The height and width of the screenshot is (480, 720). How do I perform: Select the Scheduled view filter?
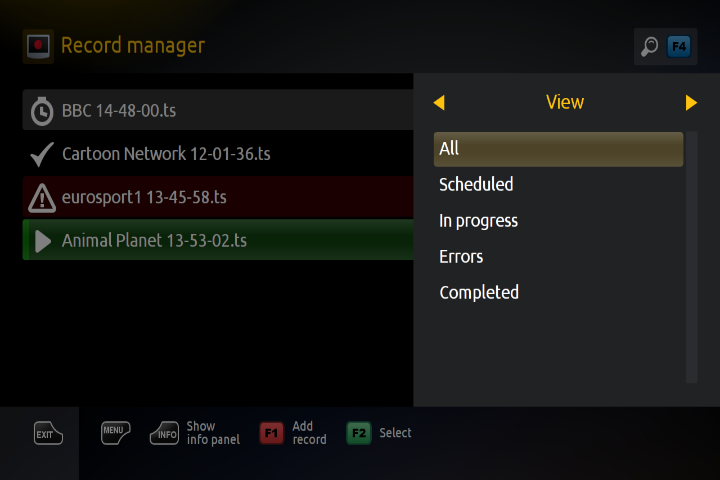click(x=477, y=185)
